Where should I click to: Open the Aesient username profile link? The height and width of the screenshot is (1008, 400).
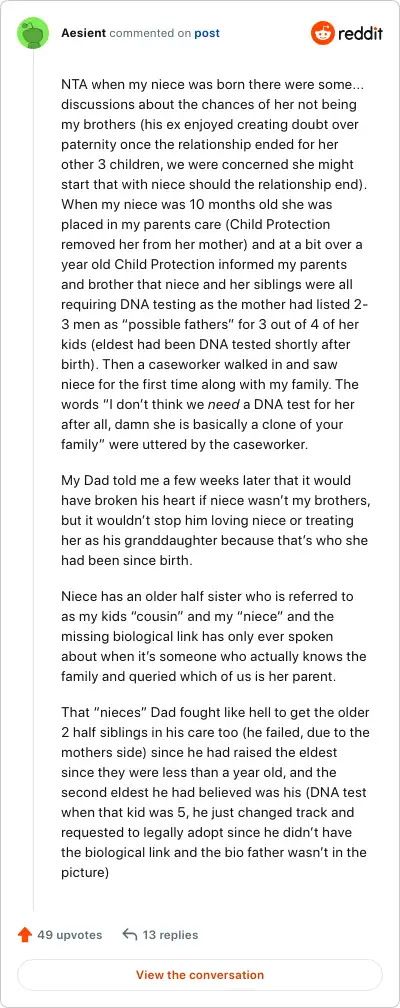tap(84, 33)
